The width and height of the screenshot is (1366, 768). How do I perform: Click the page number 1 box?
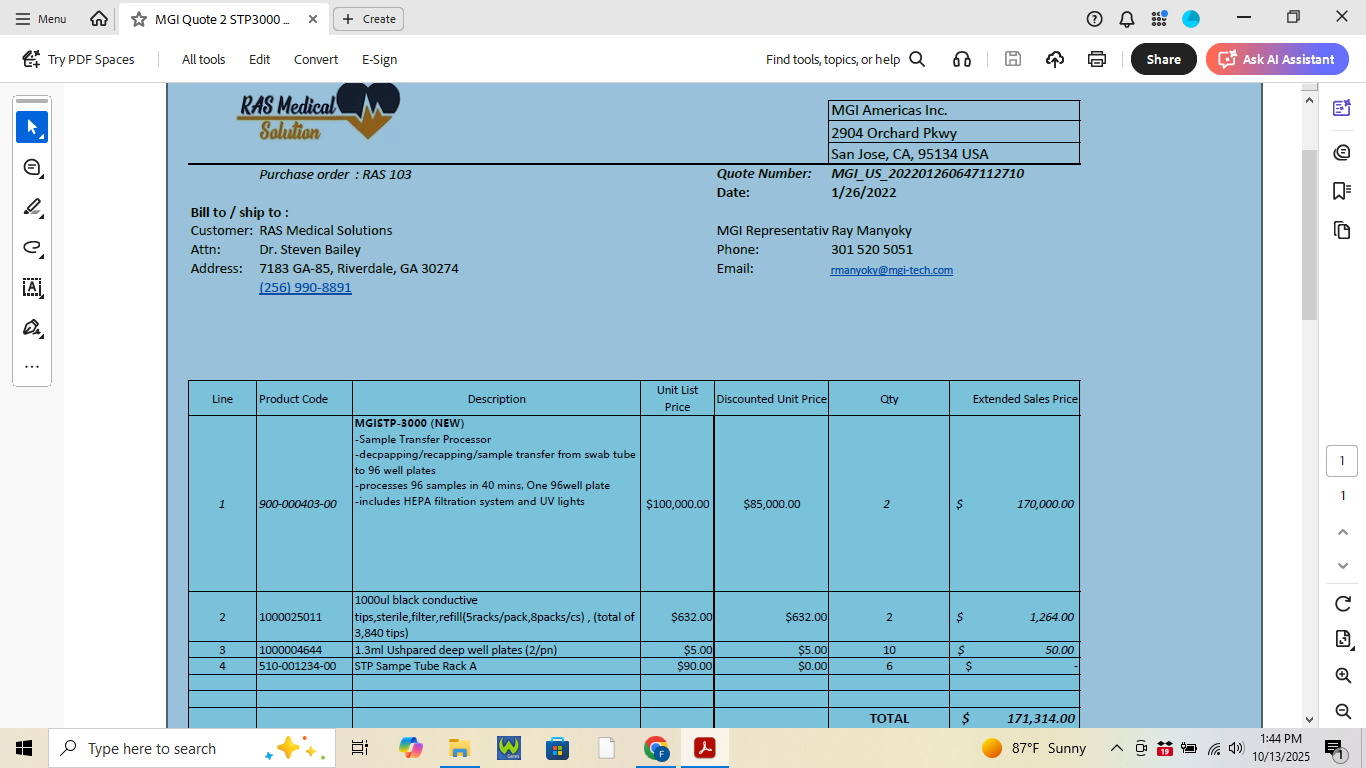[1342, 461]
